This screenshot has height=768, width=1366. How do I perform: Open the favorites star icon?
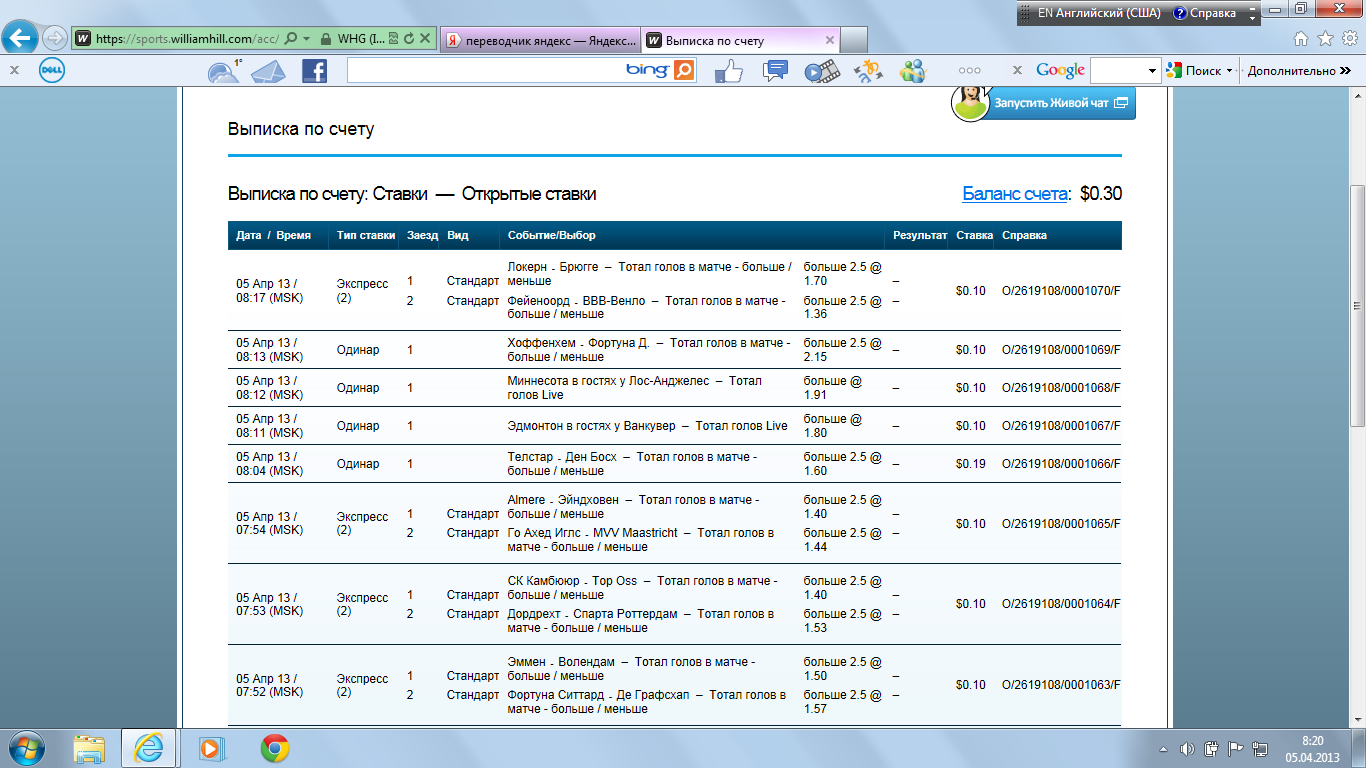pos(1325,39)
